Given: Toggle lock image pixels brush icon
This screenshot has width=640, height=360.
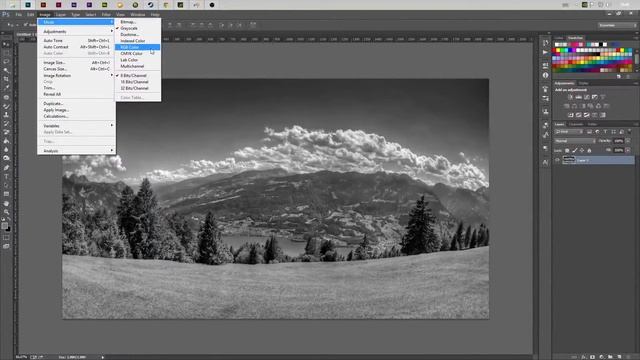Looking at the screenshot, I should pos(575,151).
